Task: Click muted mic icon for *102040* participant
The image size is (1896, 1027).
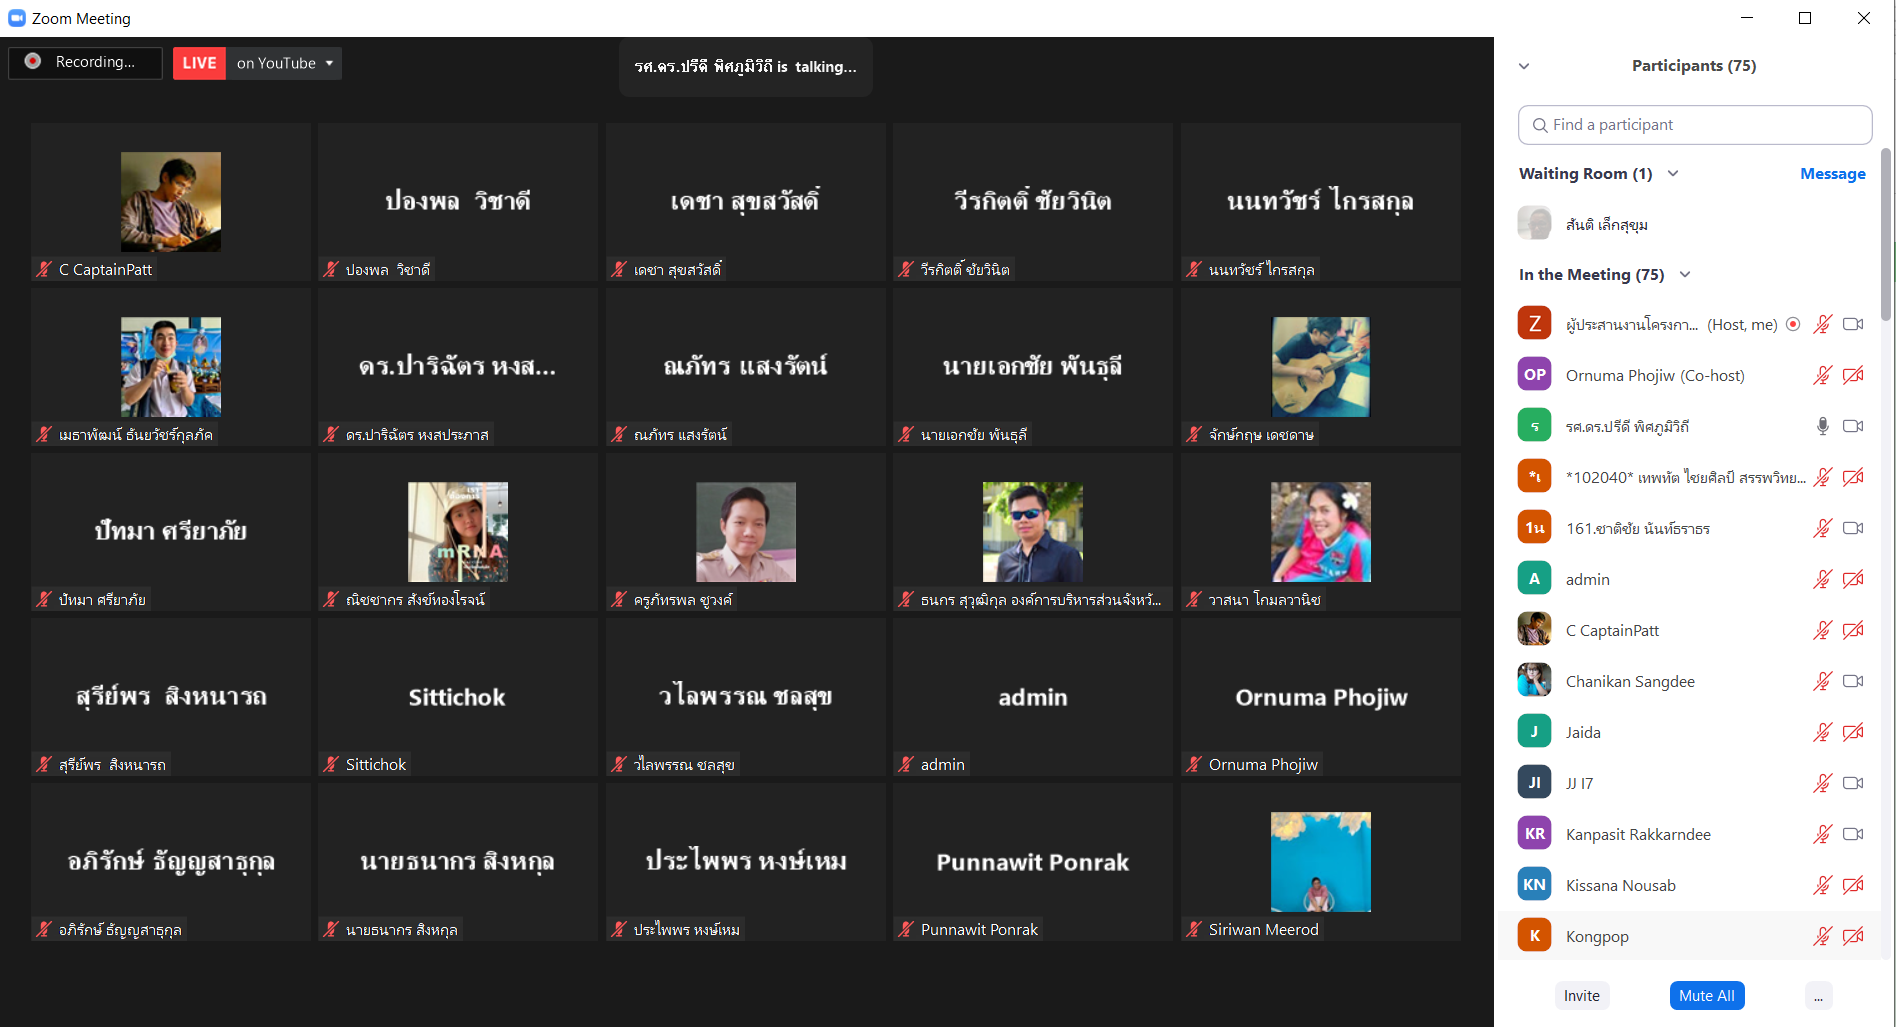Action: [x=1823, y=477]
